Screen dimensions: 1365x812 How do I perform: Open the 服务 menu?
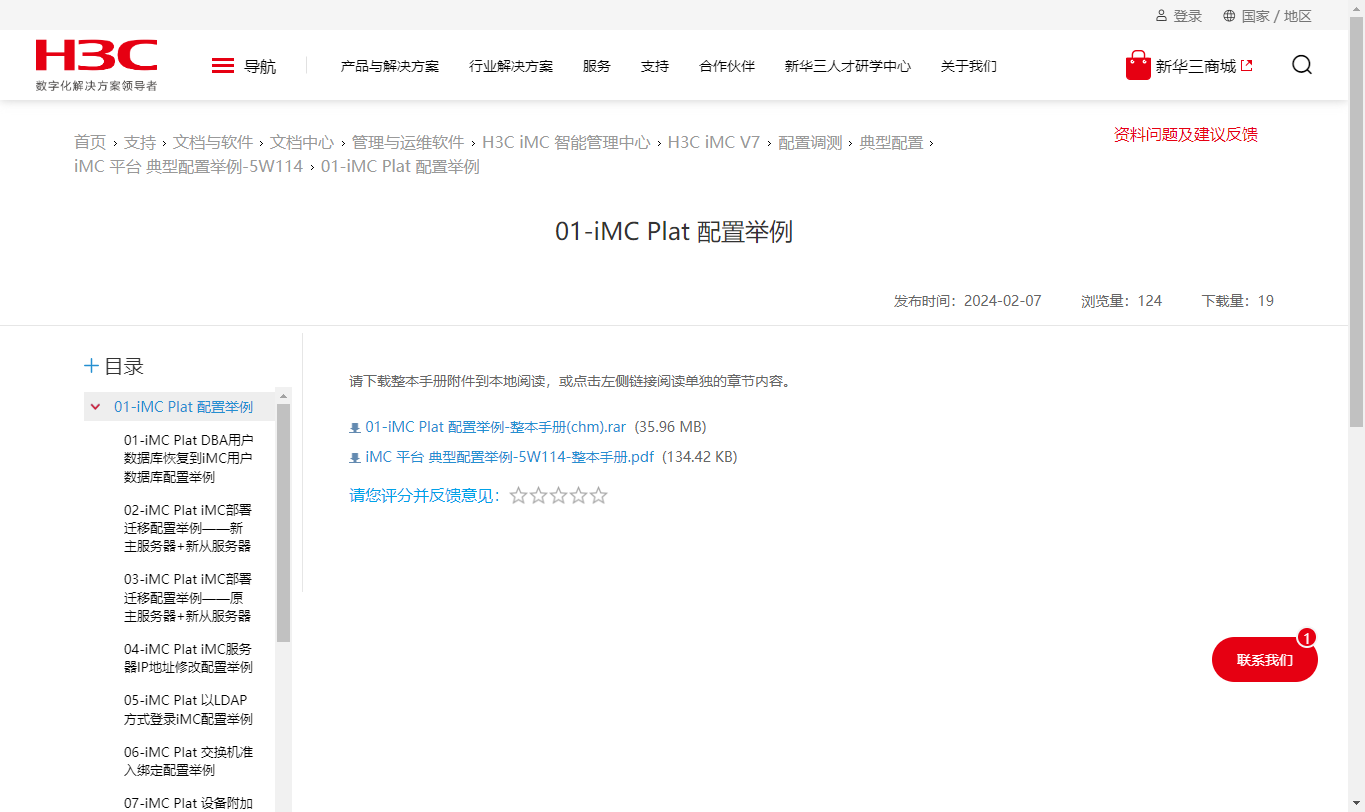click(x=597, y=66)
